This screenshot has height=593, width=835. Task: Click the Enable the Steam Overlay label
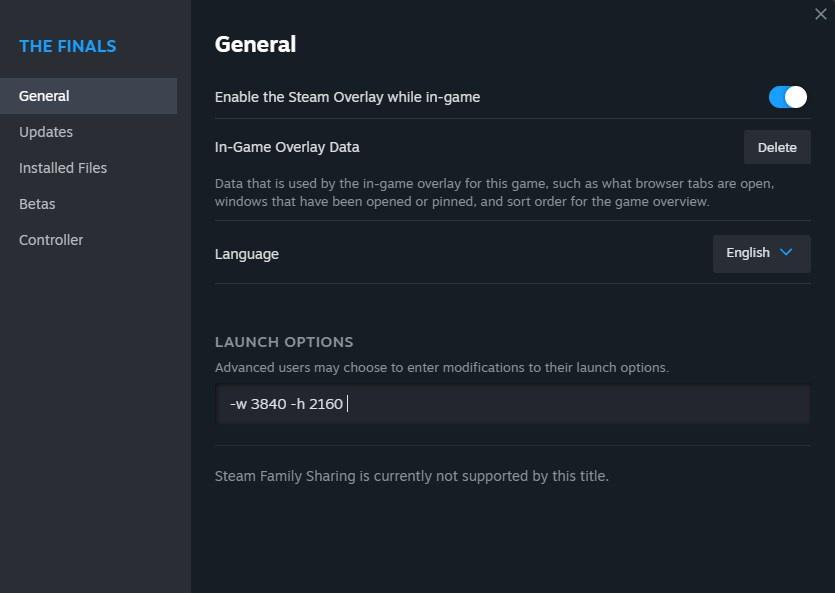347,97
